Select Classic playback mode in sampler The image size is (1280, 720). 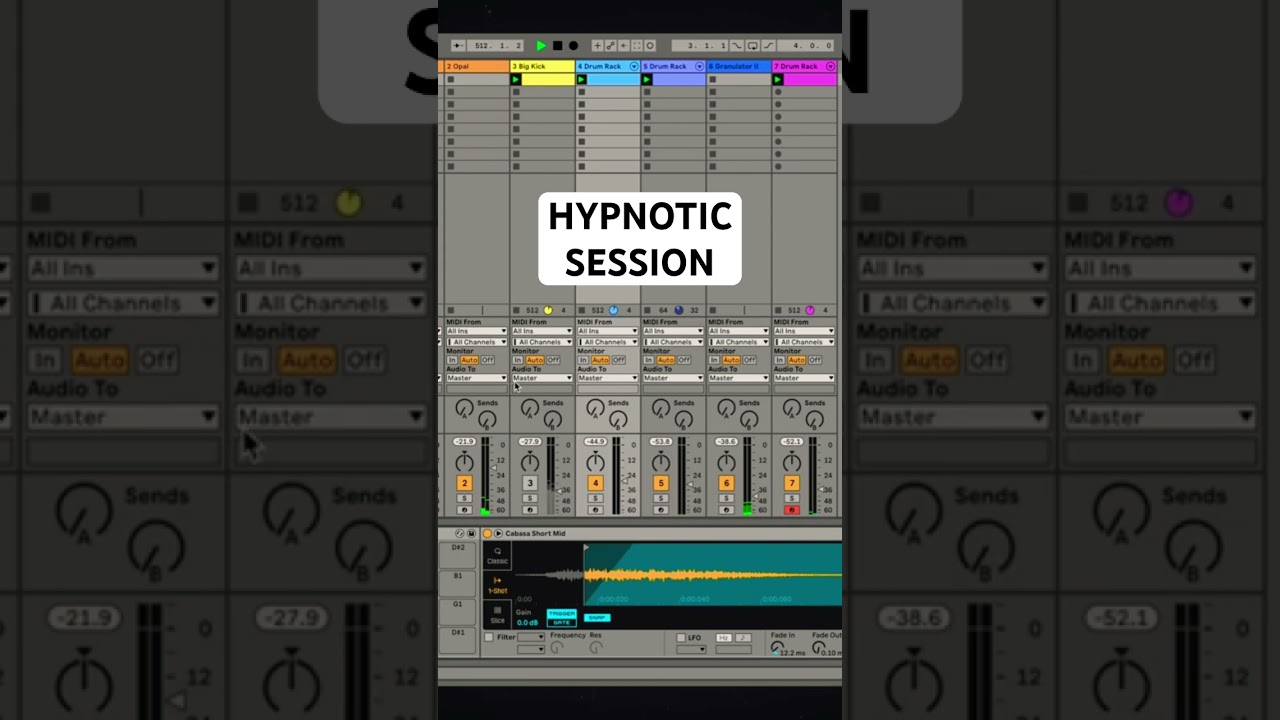pos(497,556)
